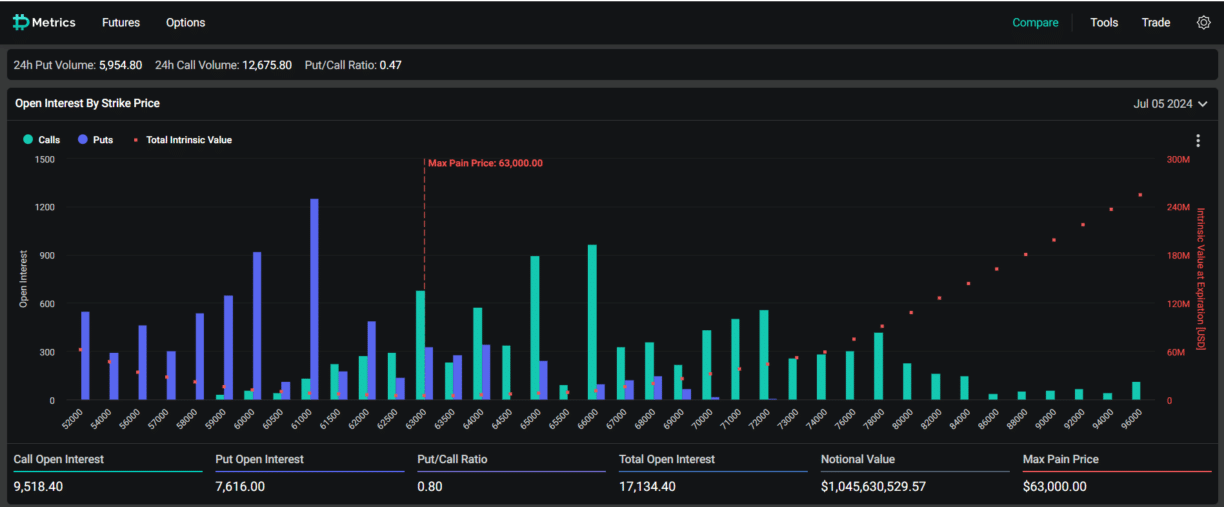Expand the Jul 05 2024 expiry dropdown

coord(1170,103)
